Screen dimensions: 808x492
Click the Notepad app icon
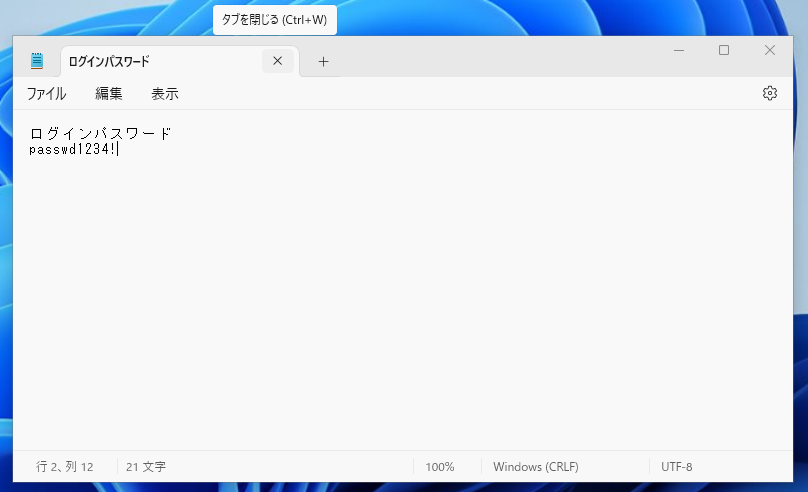click(x=37, y=61)
